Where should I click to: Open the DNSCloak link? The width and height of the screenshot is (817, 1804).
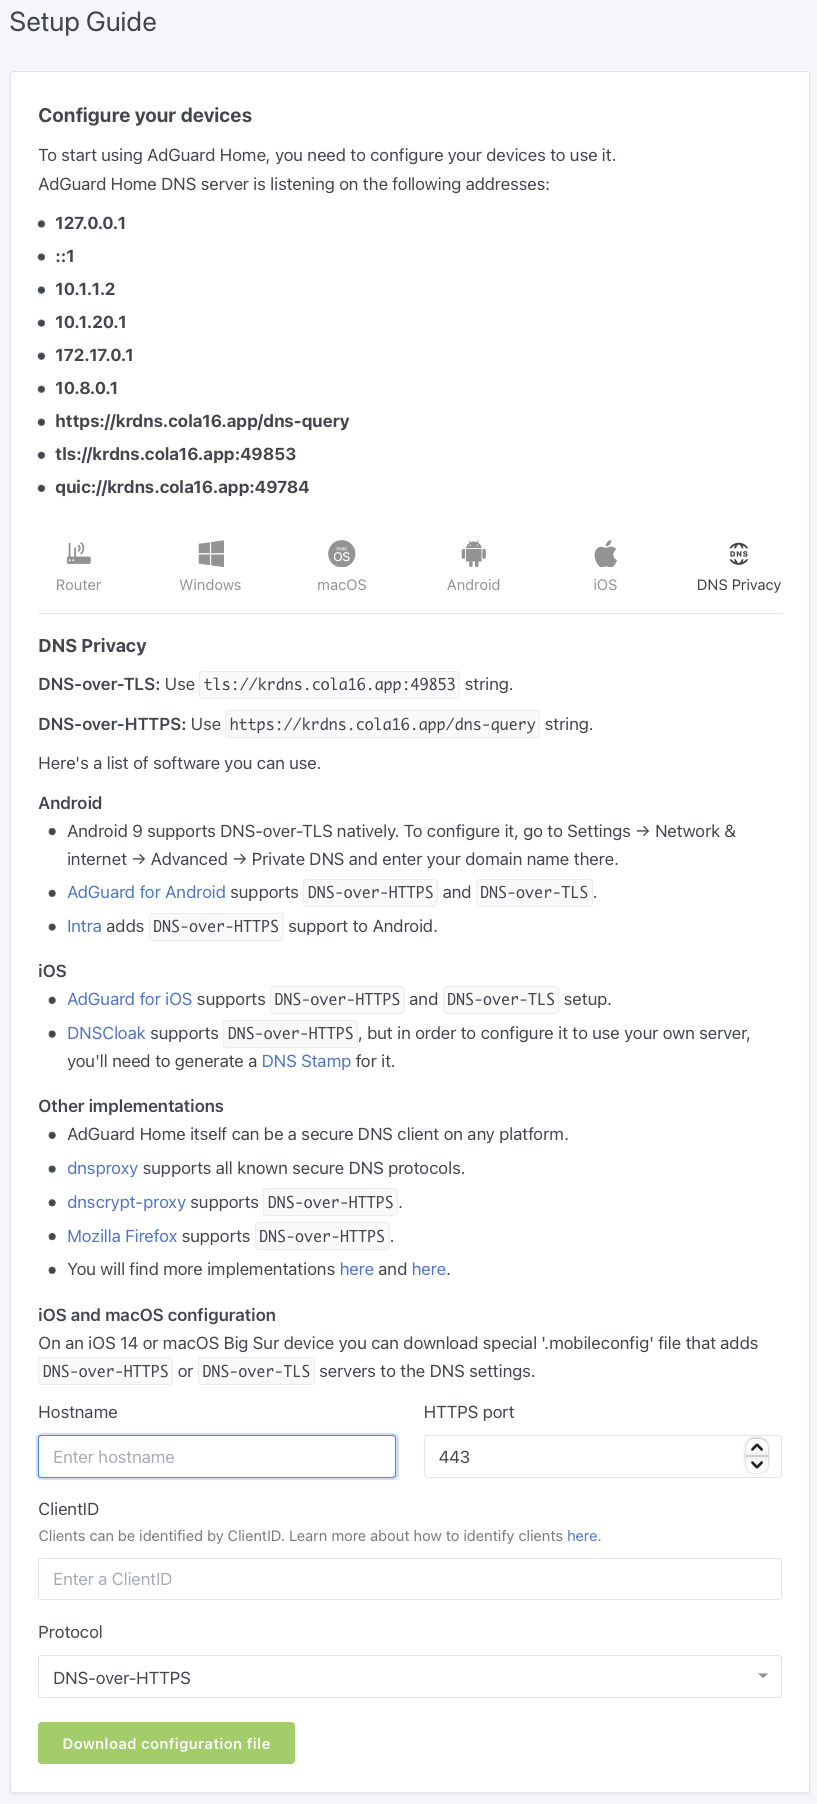pyautogui.click(x=106, y=1033)
